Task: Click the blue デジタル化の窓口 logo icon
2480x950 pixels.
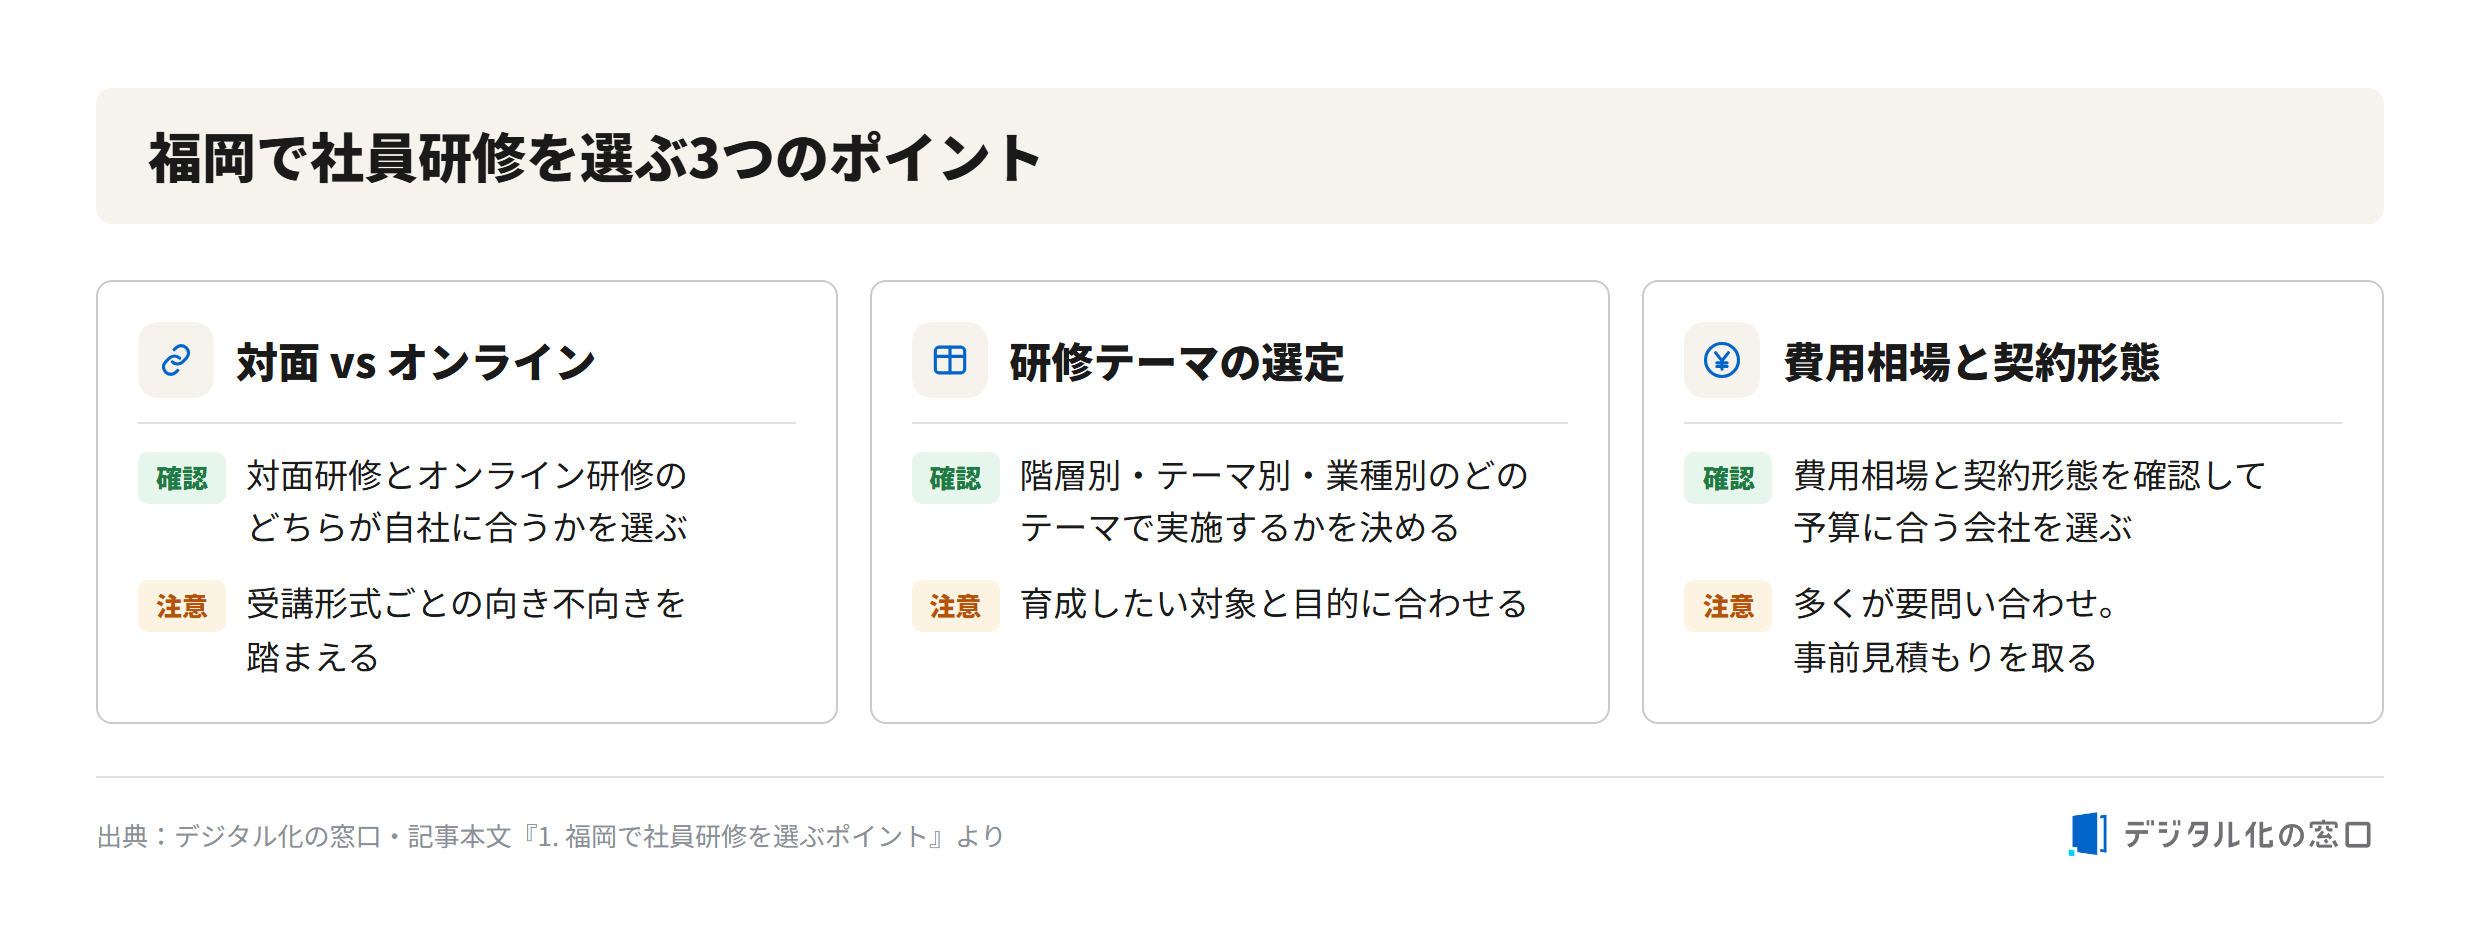Action: (2088, 834)
